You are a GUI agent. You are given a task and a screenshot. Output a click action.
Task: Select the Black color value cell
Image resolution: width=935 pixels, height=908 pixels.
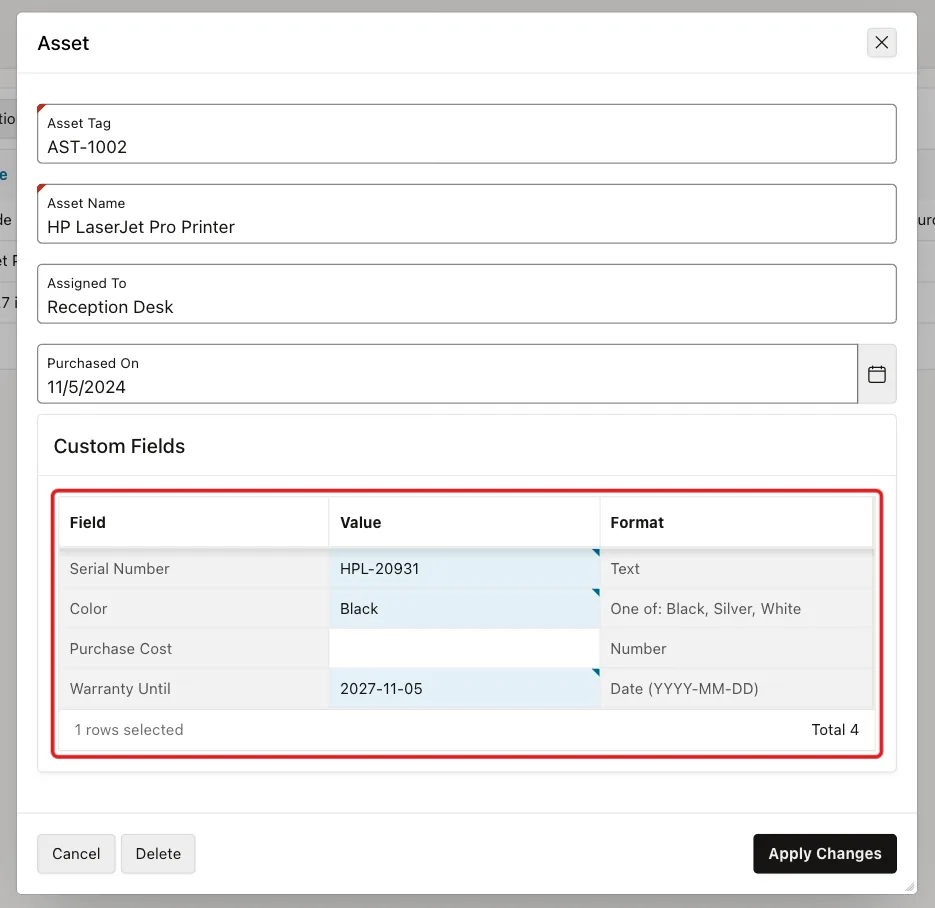464,609
